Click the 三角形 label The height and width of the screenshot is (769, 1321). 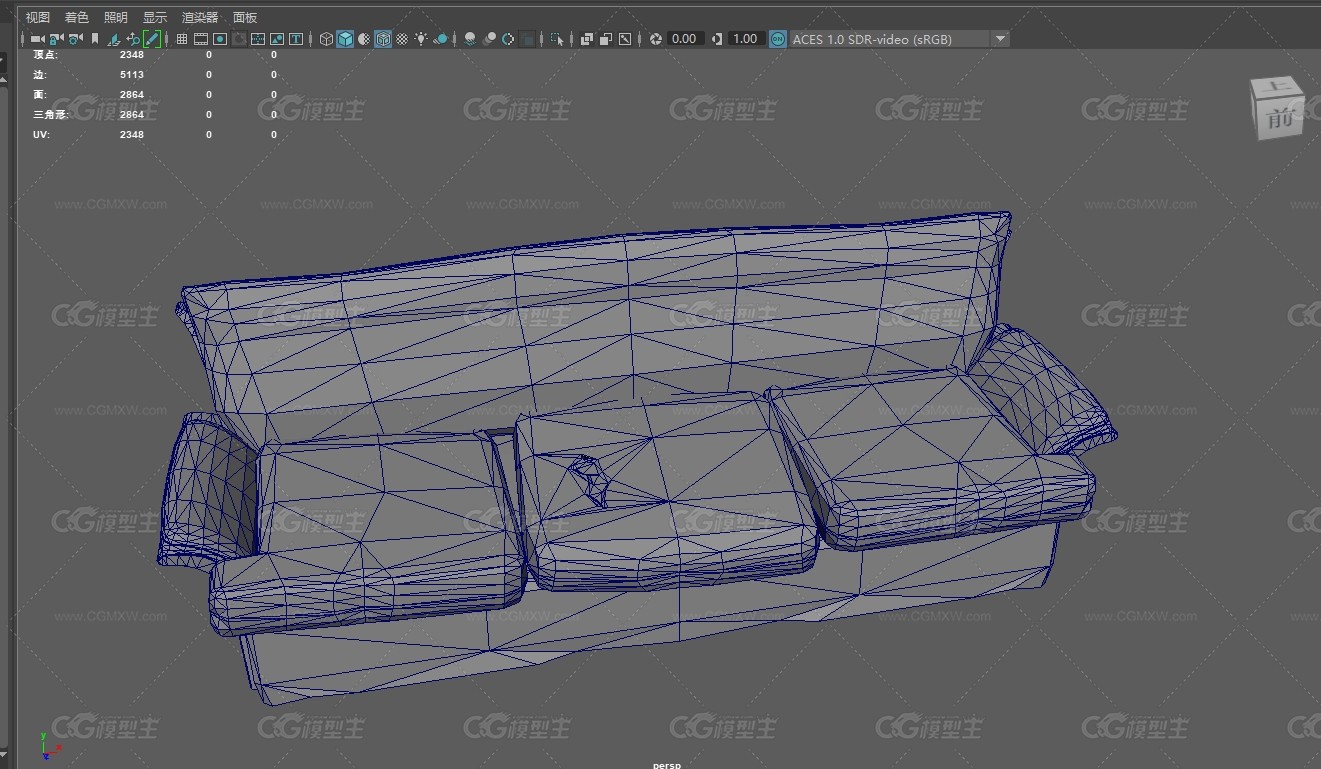click(x=49, y=115)
